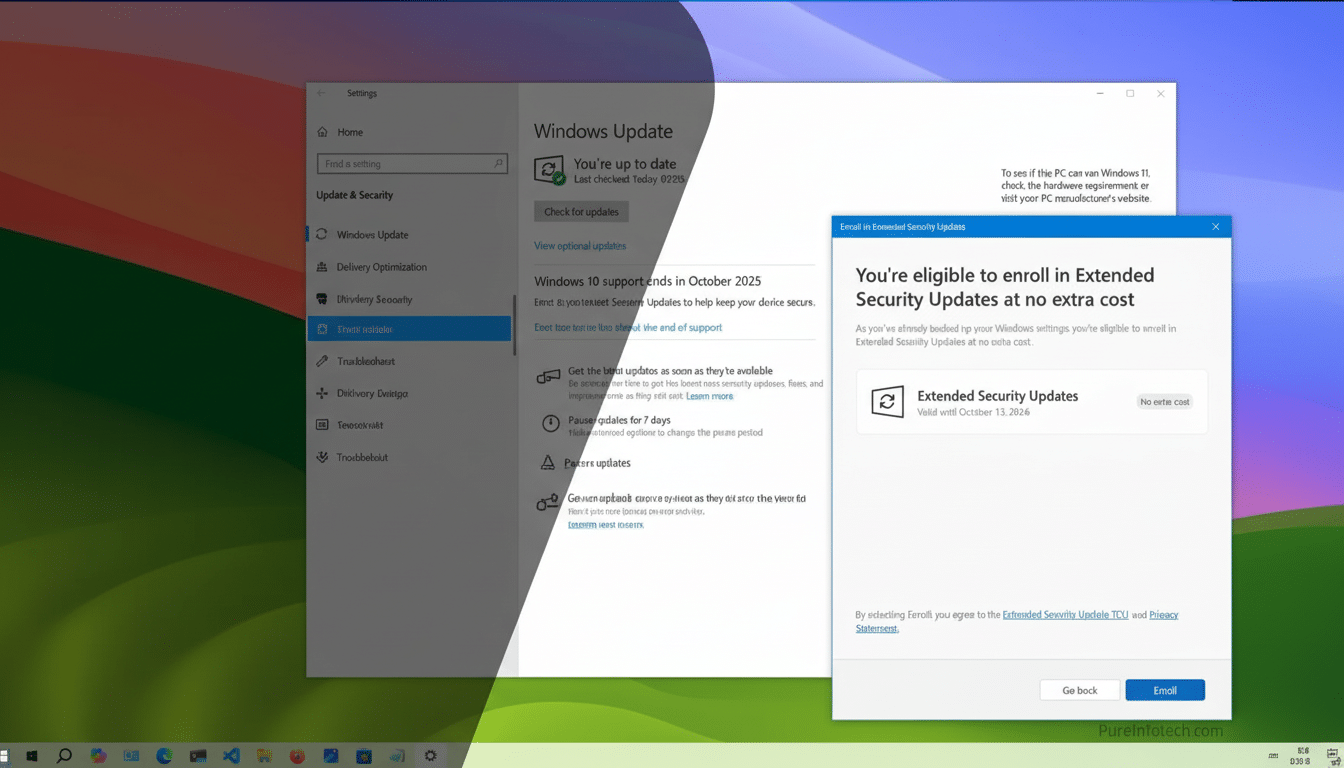Click the Check for updates button
The image size is (1344, 768).
[x=580, y=211]
